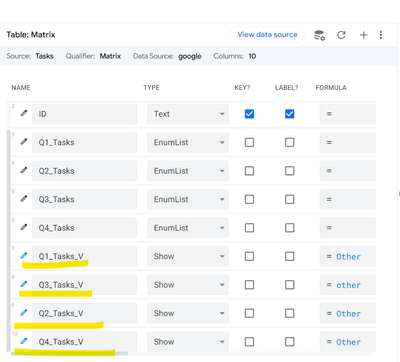Open the Text type dropdown for ID
The height and width of the screenshot is (362, 400).
click(x=188, y=114)
